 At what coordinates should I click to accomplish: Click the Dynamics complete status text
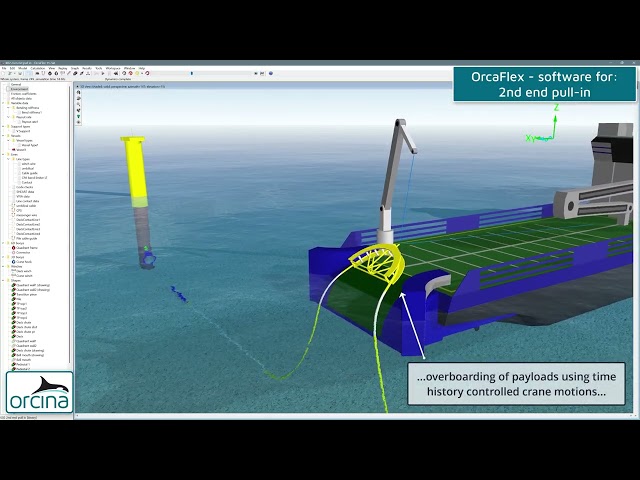click(x=118, y=79)
